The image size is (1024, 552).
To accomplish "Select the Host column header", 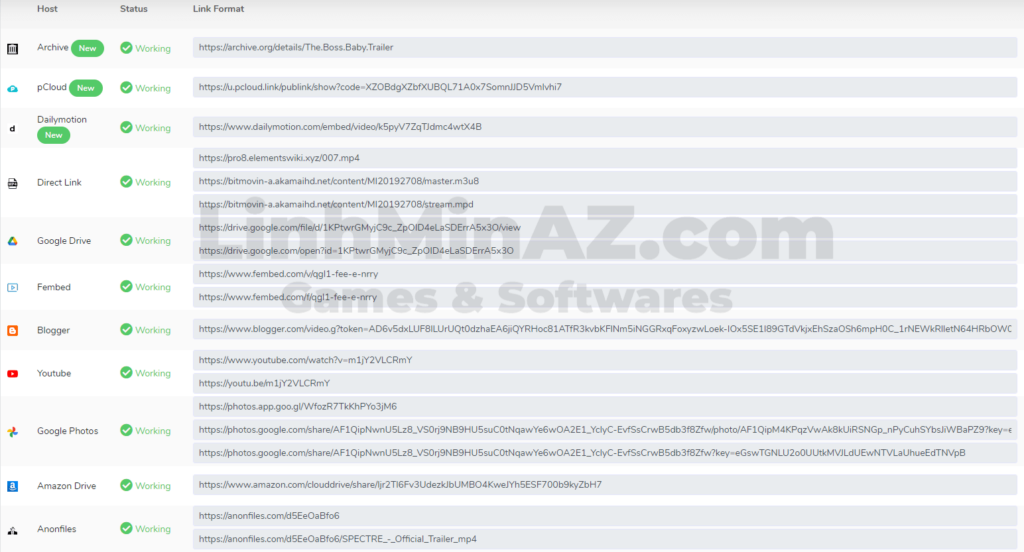I will click(47, 9).
